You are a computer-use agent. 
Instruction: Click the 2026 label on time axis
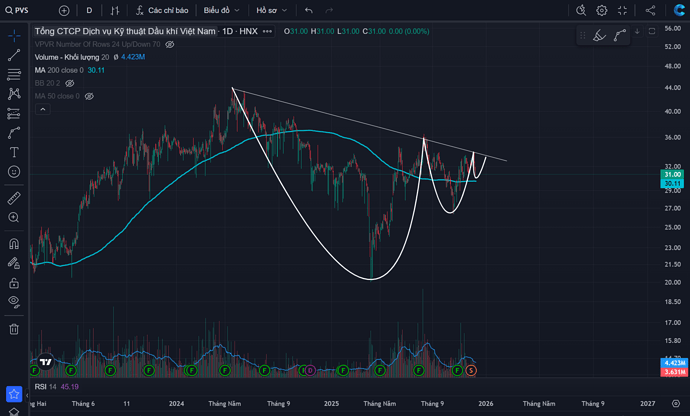point(486,403)
